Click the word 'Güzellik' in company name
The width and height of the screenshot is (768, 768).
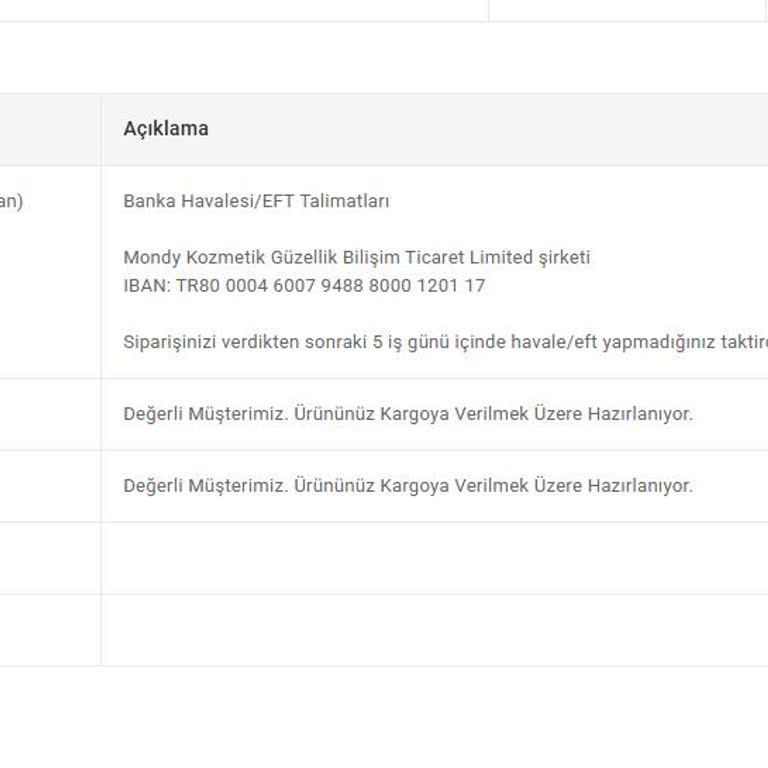304,257
